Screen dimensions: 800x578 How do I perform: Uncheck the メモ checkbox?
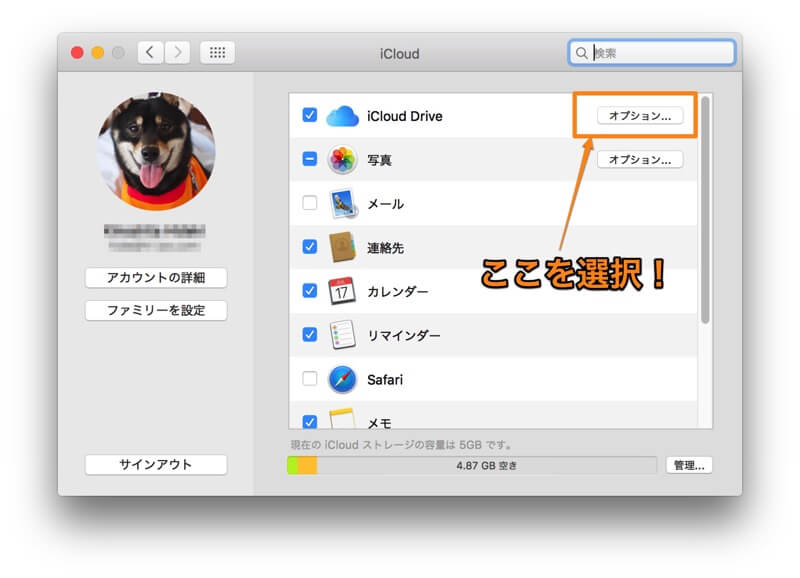[309, 421]
